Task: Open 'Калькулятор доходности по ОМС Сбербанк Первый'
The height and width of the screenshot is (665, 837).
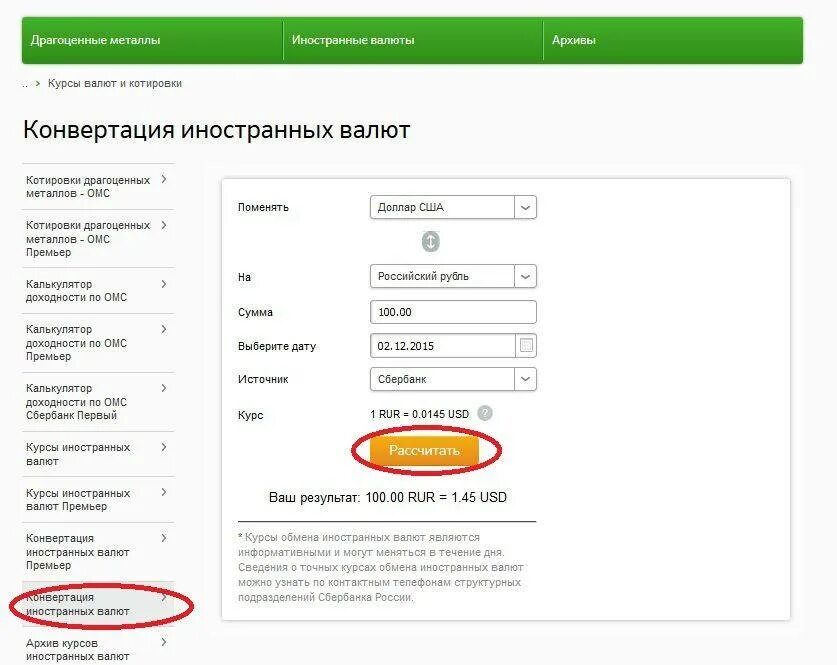Action: pos(98,402)
